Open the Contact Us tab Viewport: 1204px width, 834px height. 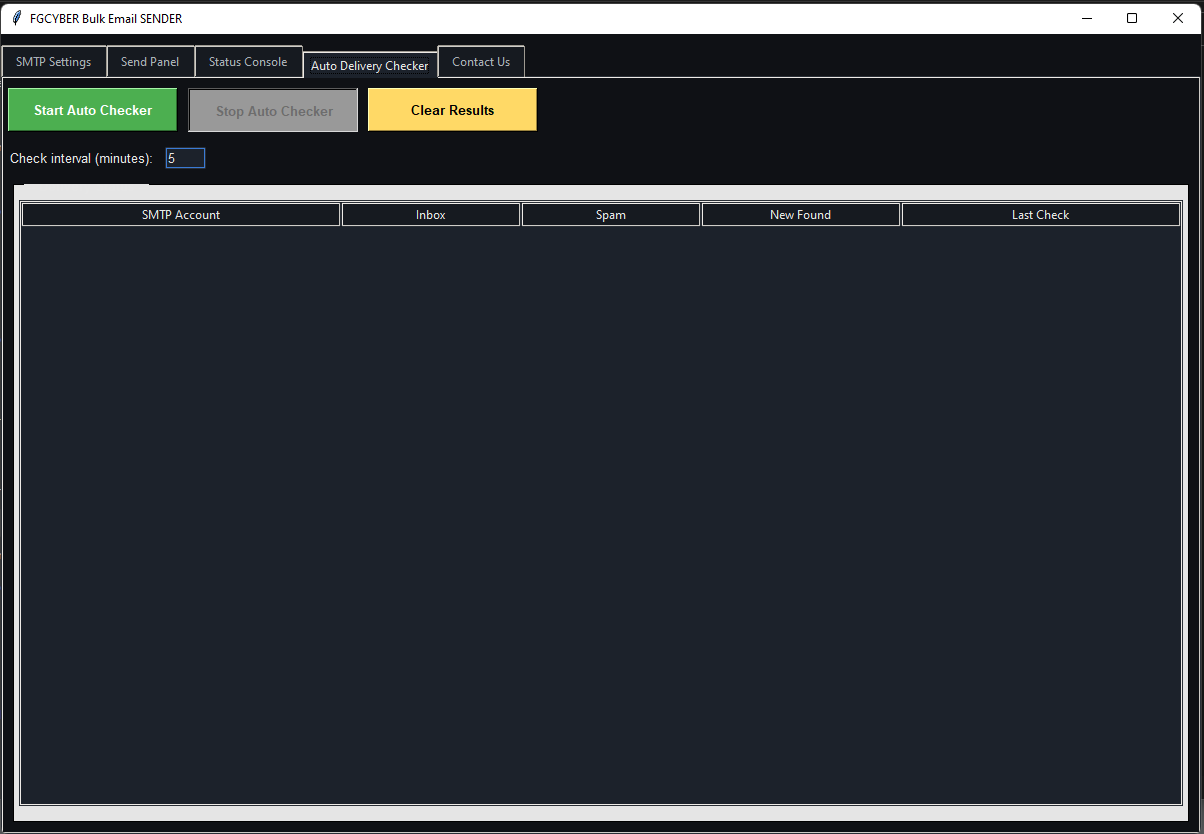(481, 62)
